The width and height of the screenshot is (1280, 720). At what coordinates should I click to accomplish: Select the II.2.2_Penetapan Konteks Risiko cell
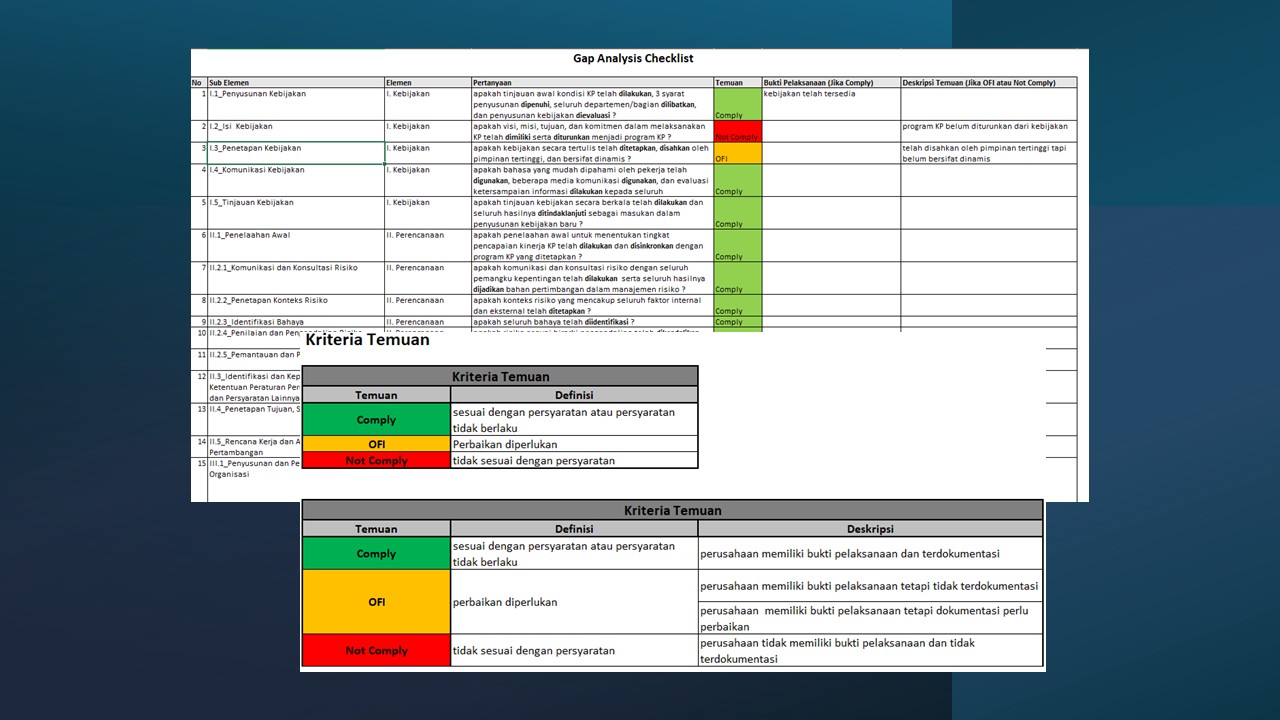pos(295,305)
